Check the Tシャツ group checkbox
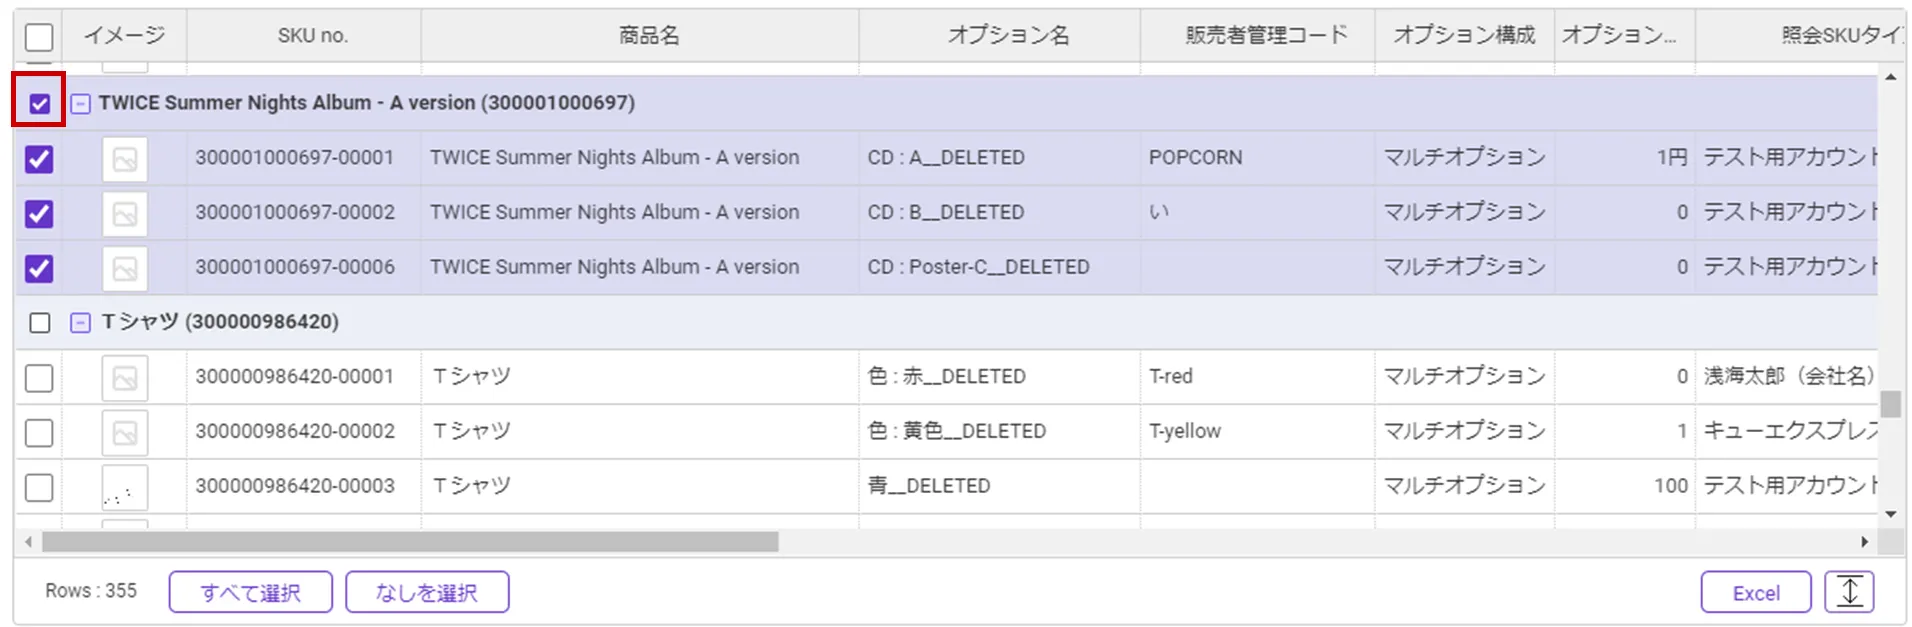 click(x=40, y=323)
